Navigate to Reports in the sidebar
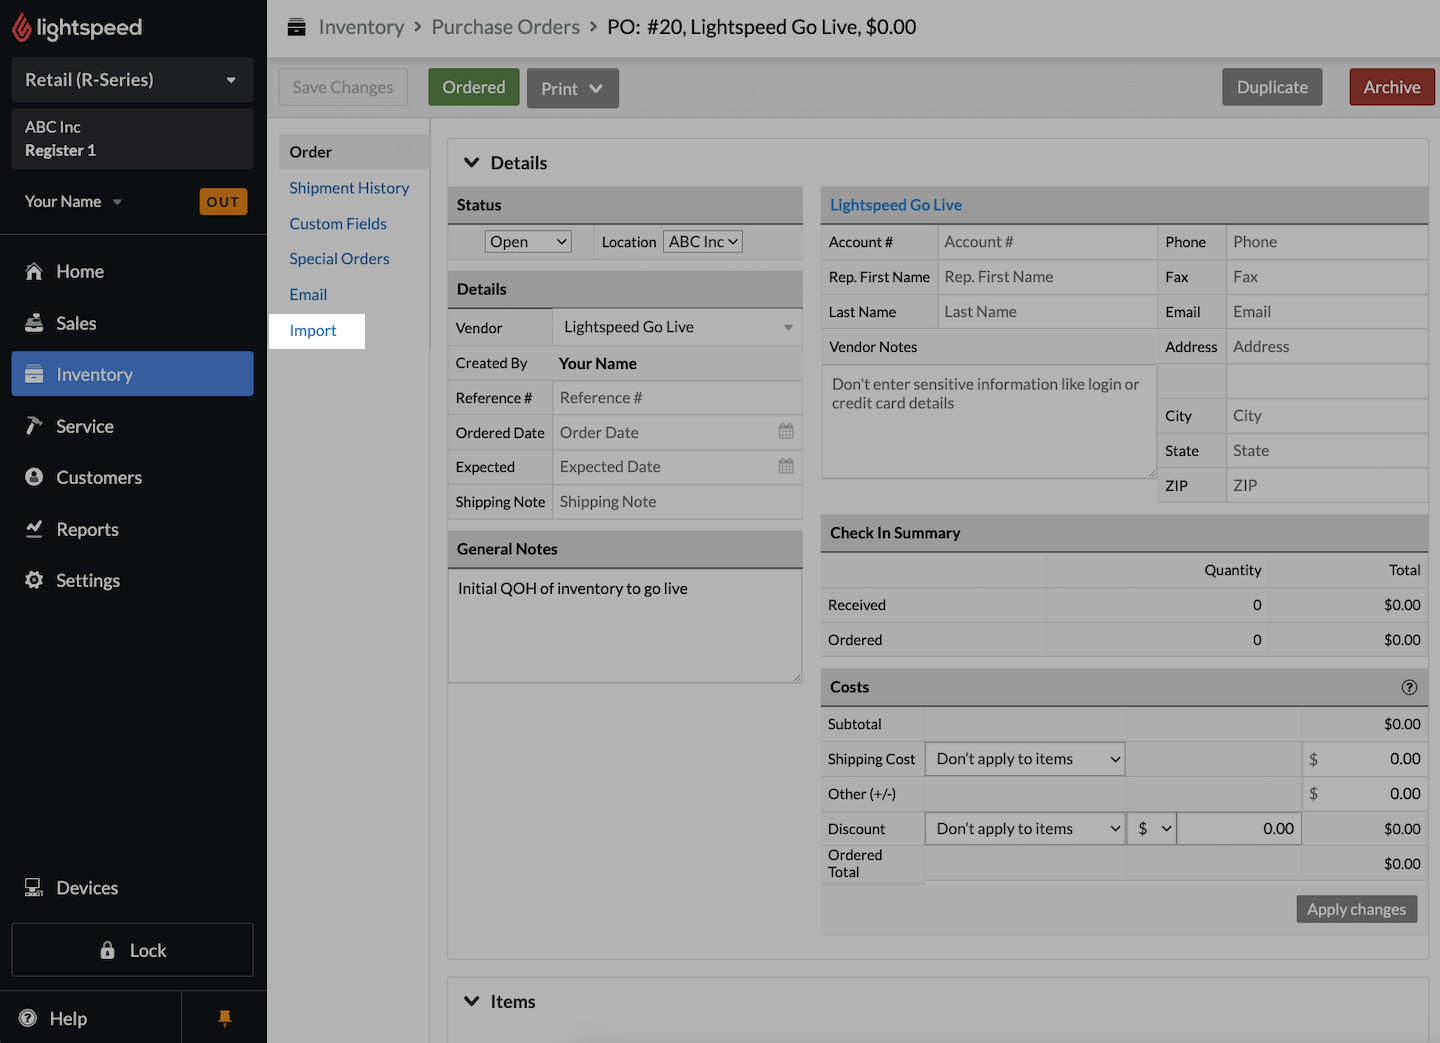This screenshot has height=1043, width=1440. click(87, 530)
